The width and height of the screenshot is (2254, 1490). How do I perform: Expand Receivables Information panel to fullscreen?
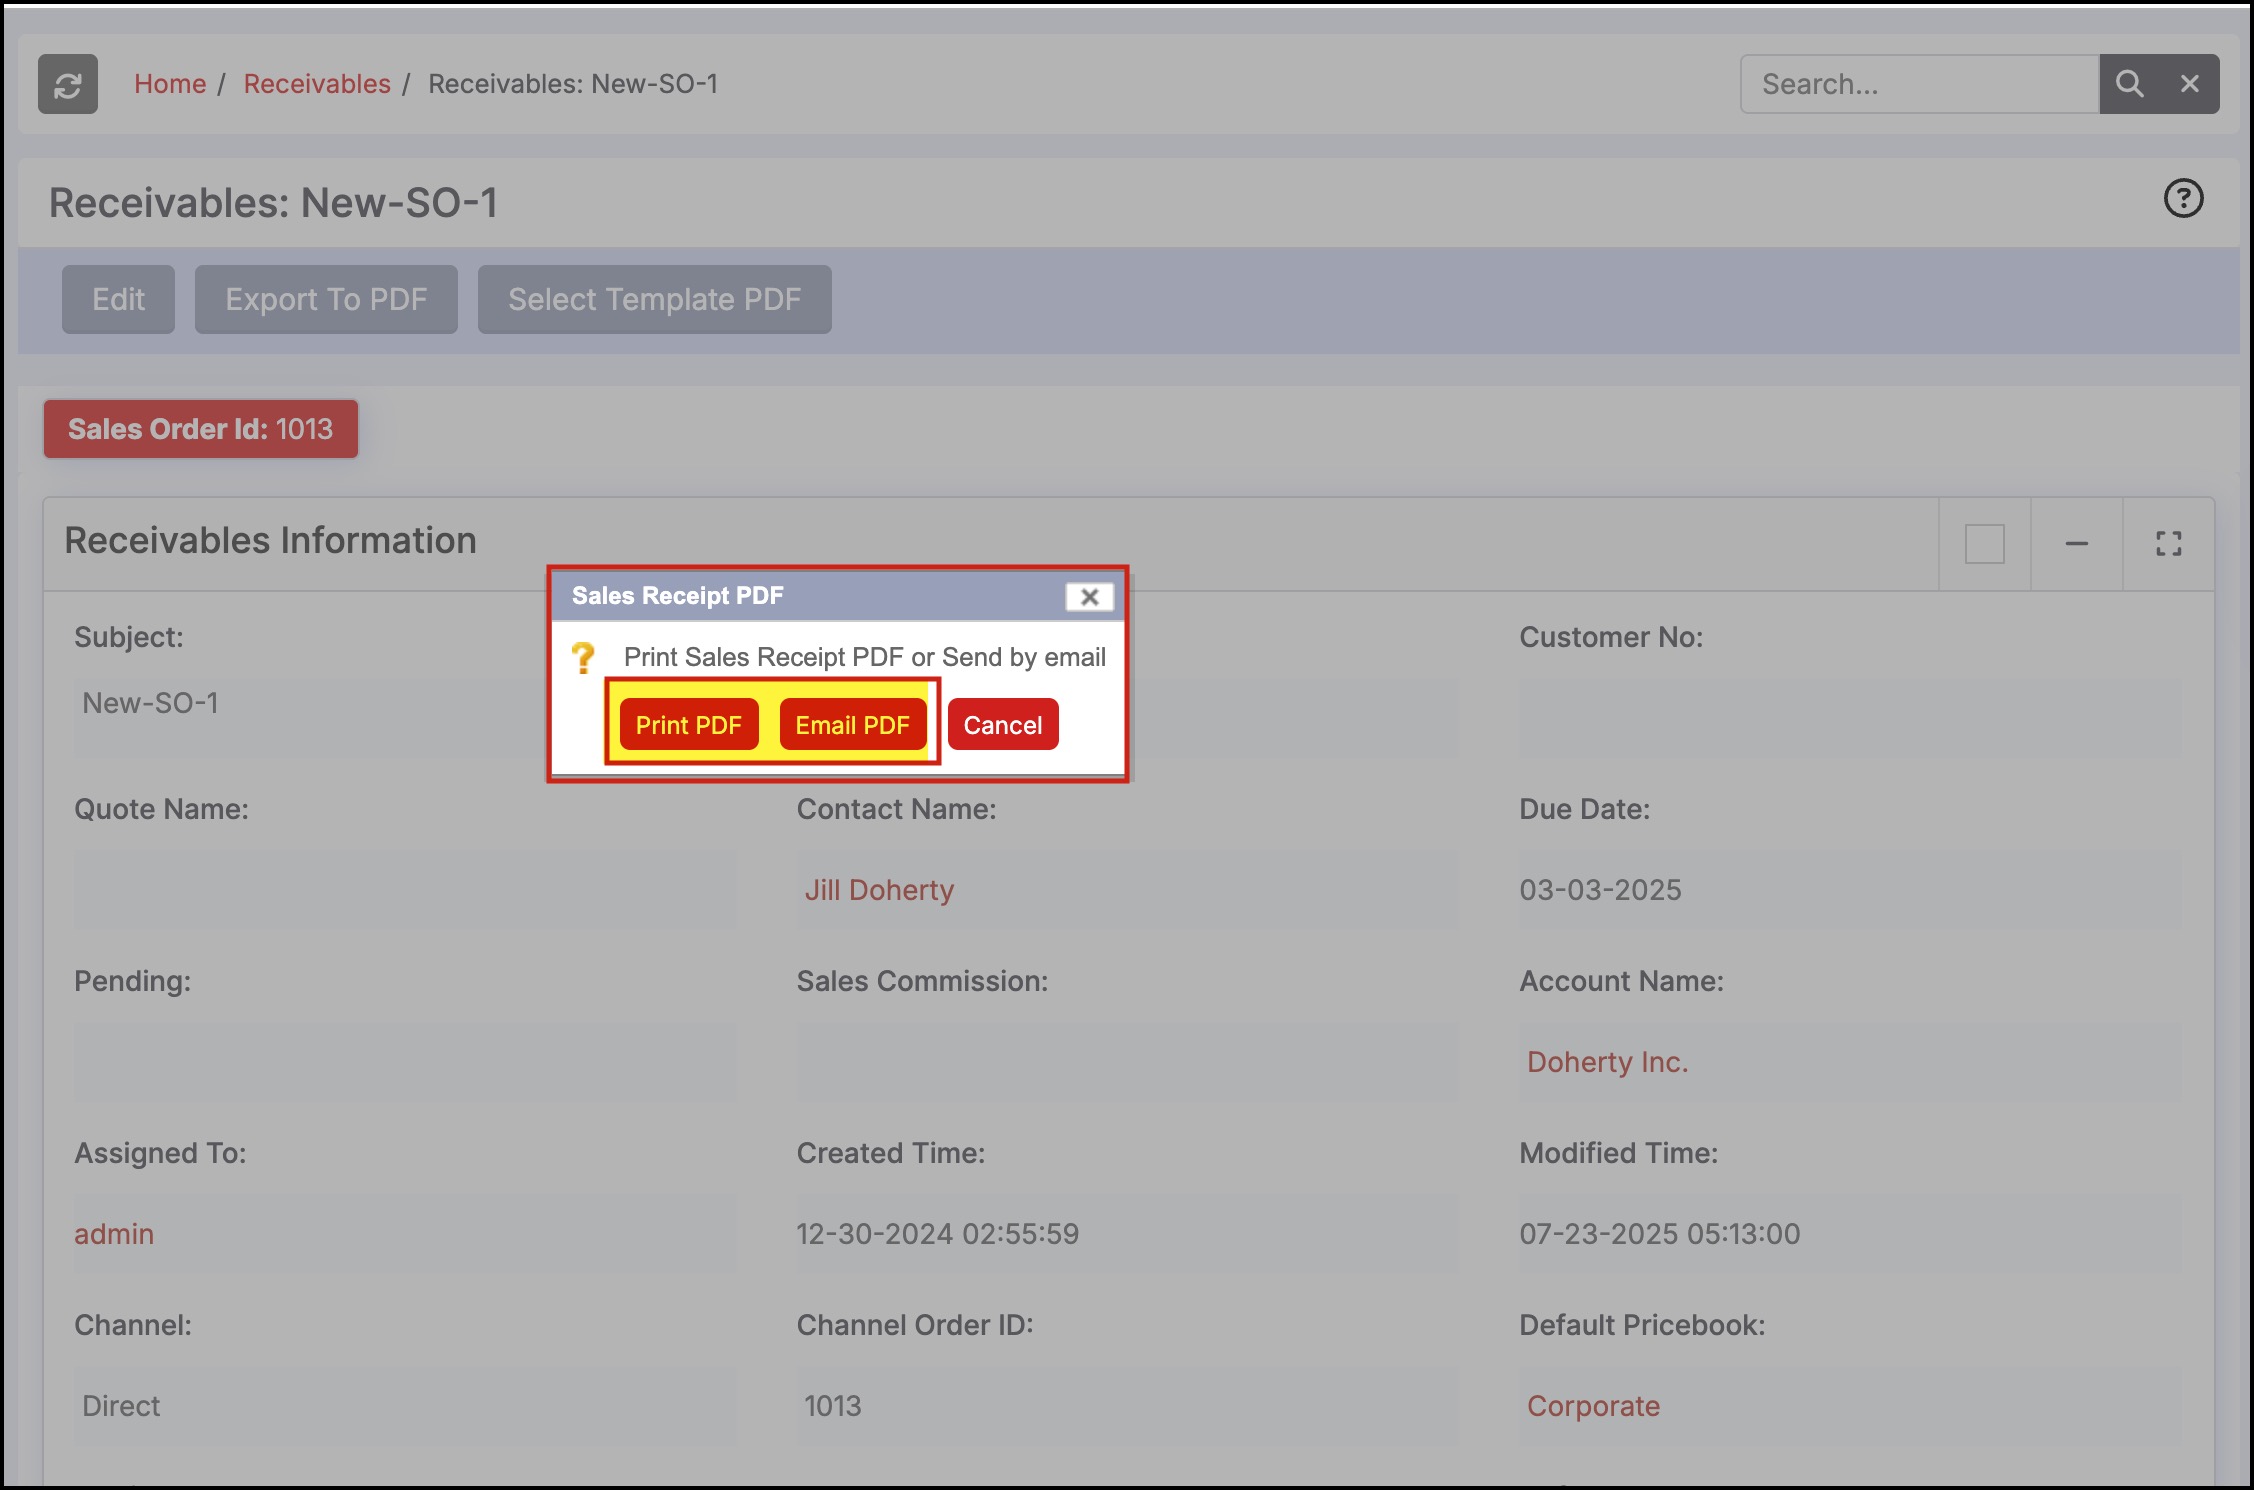click(2168, 544)
